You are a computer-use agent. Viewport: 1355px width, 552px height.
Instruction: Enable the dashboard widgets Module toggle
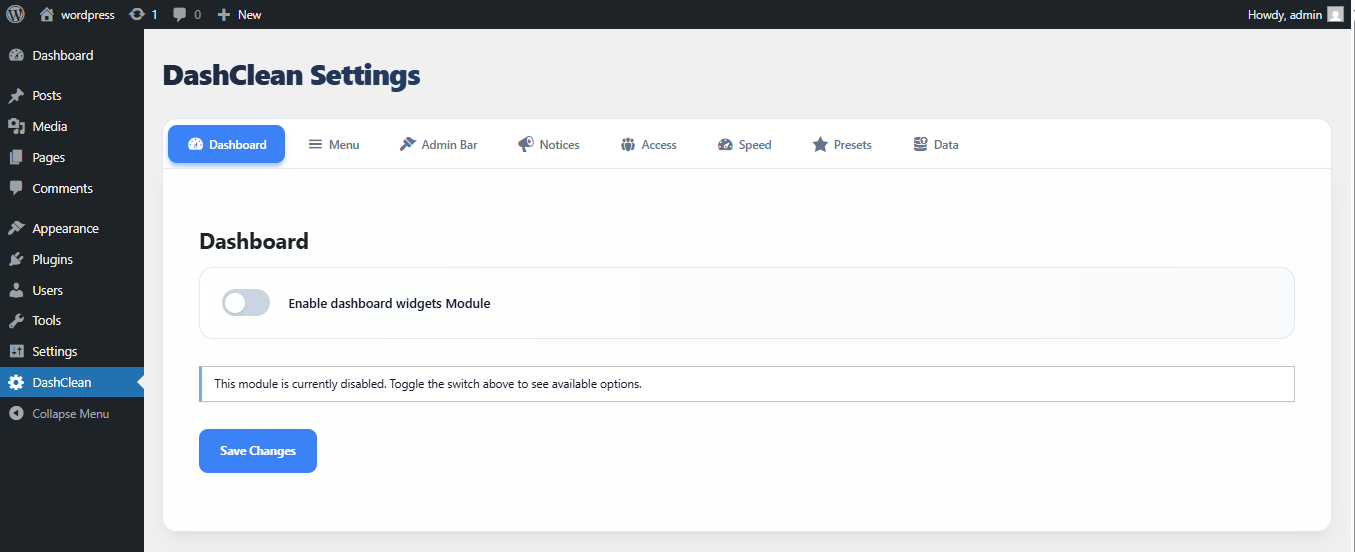pos(246,303)
